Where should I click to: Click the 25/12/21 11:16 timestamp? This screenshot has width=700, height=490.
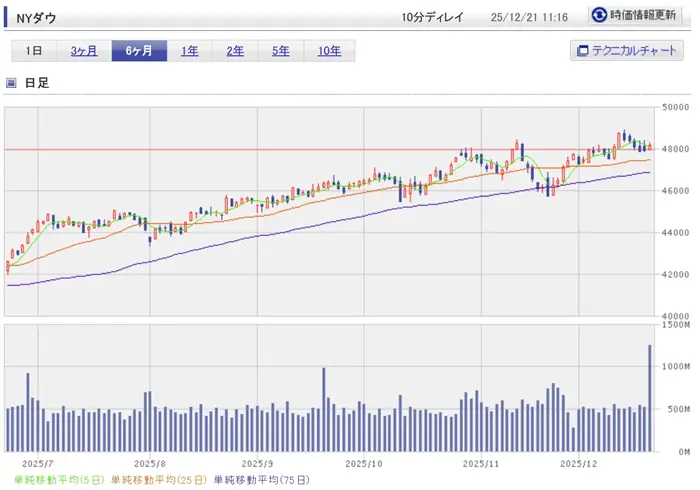tap(530, 17)
